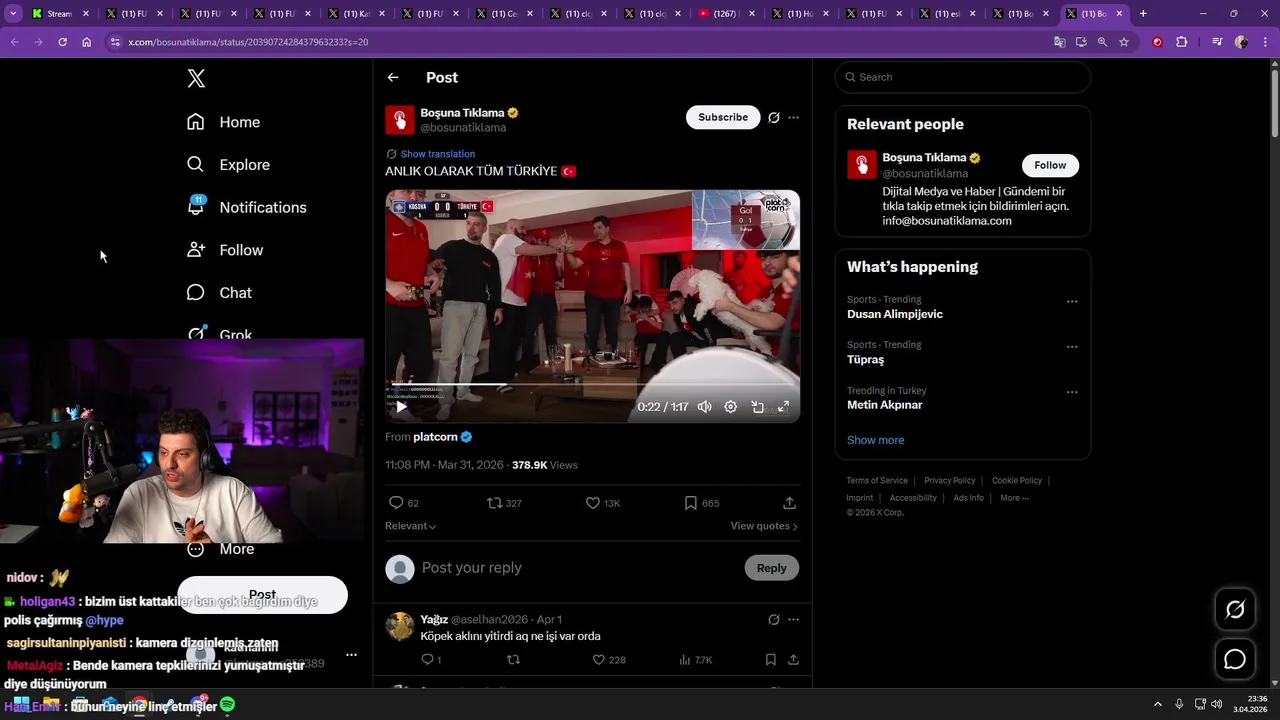
Task: Open Spotify from the taskbar
Action: point(227,705)
